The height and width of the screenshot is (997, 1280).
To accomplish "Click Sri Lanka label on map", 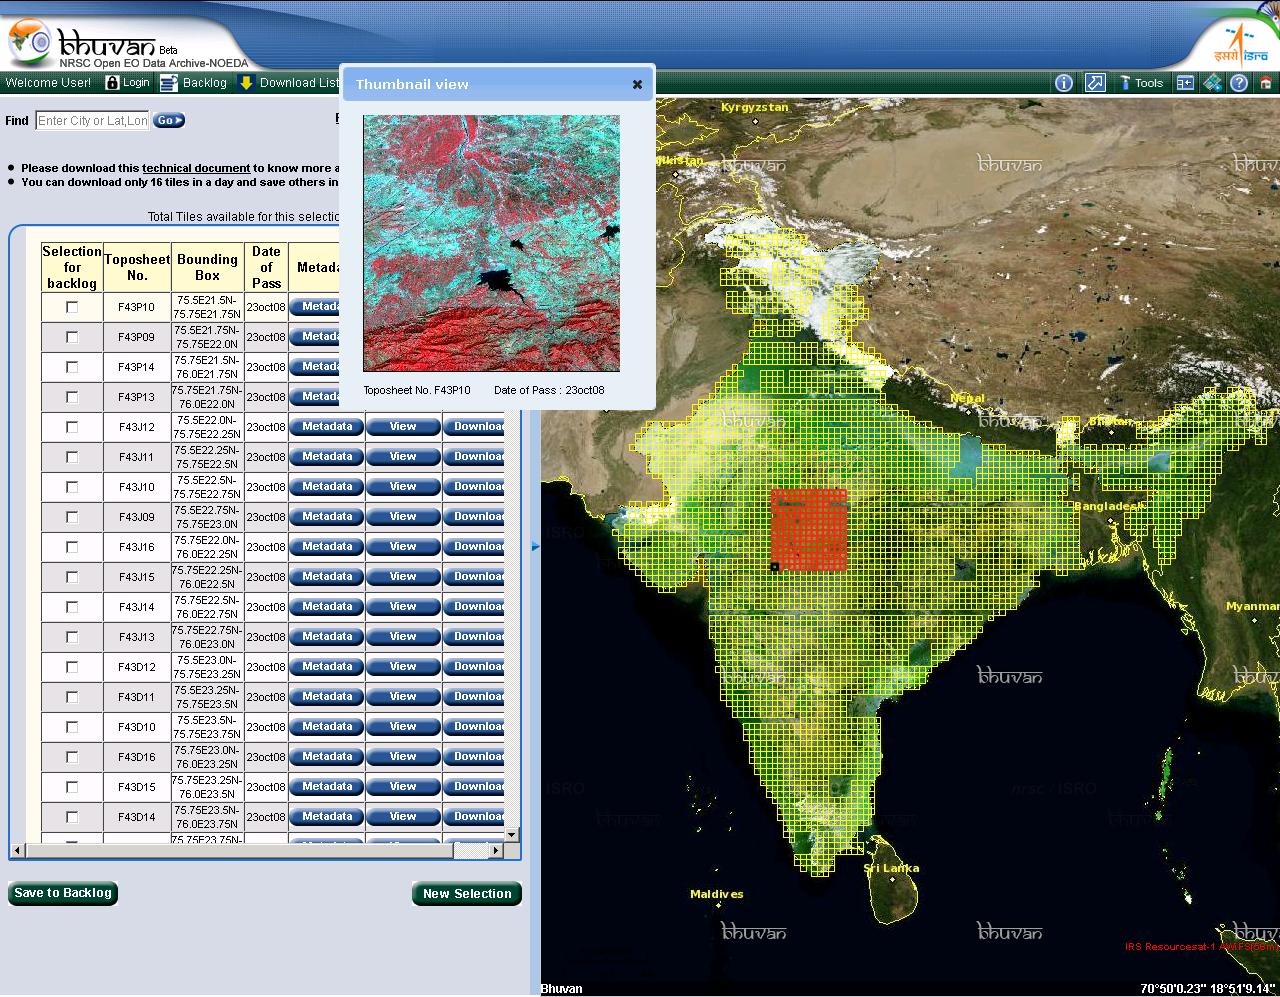I will [891, 868].
